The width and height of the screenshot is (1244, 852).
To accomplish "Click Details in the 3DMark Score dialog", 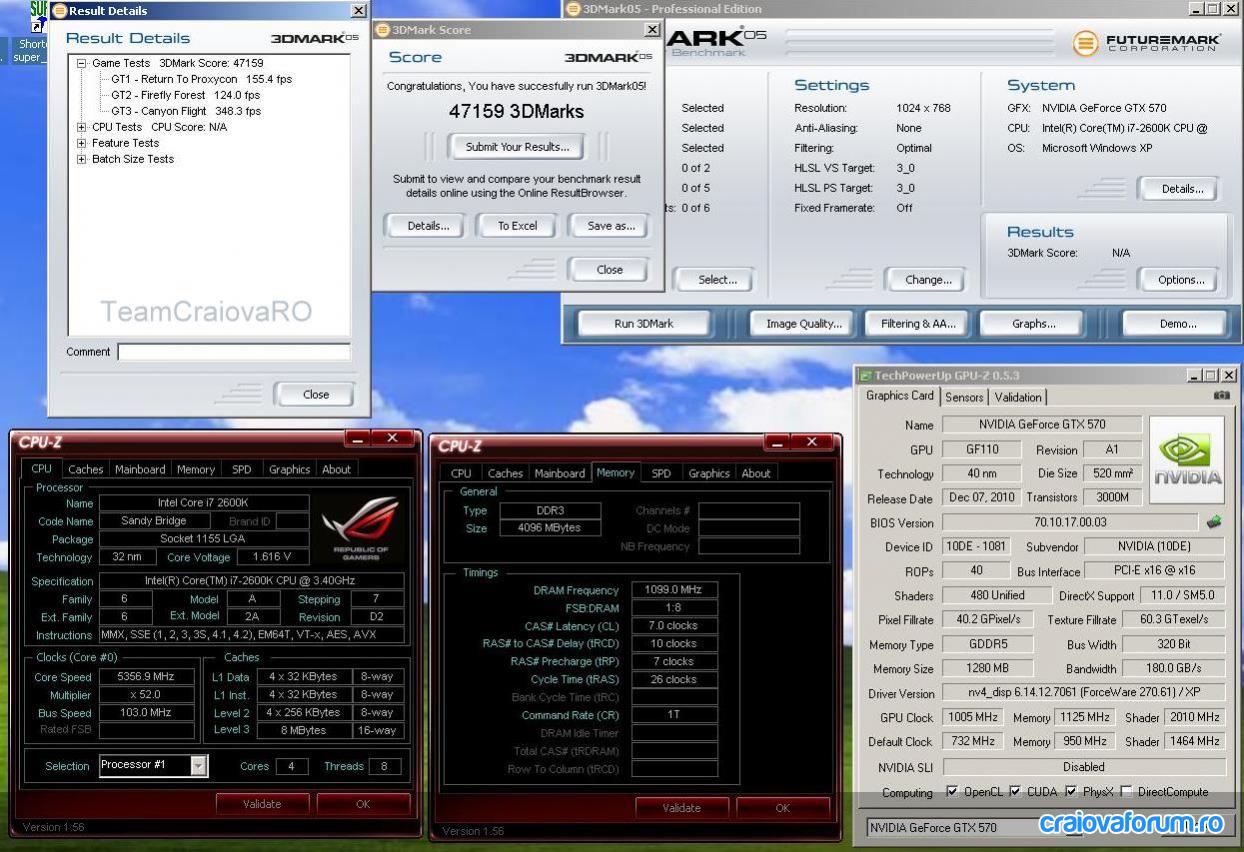I will tap(428, 226).
